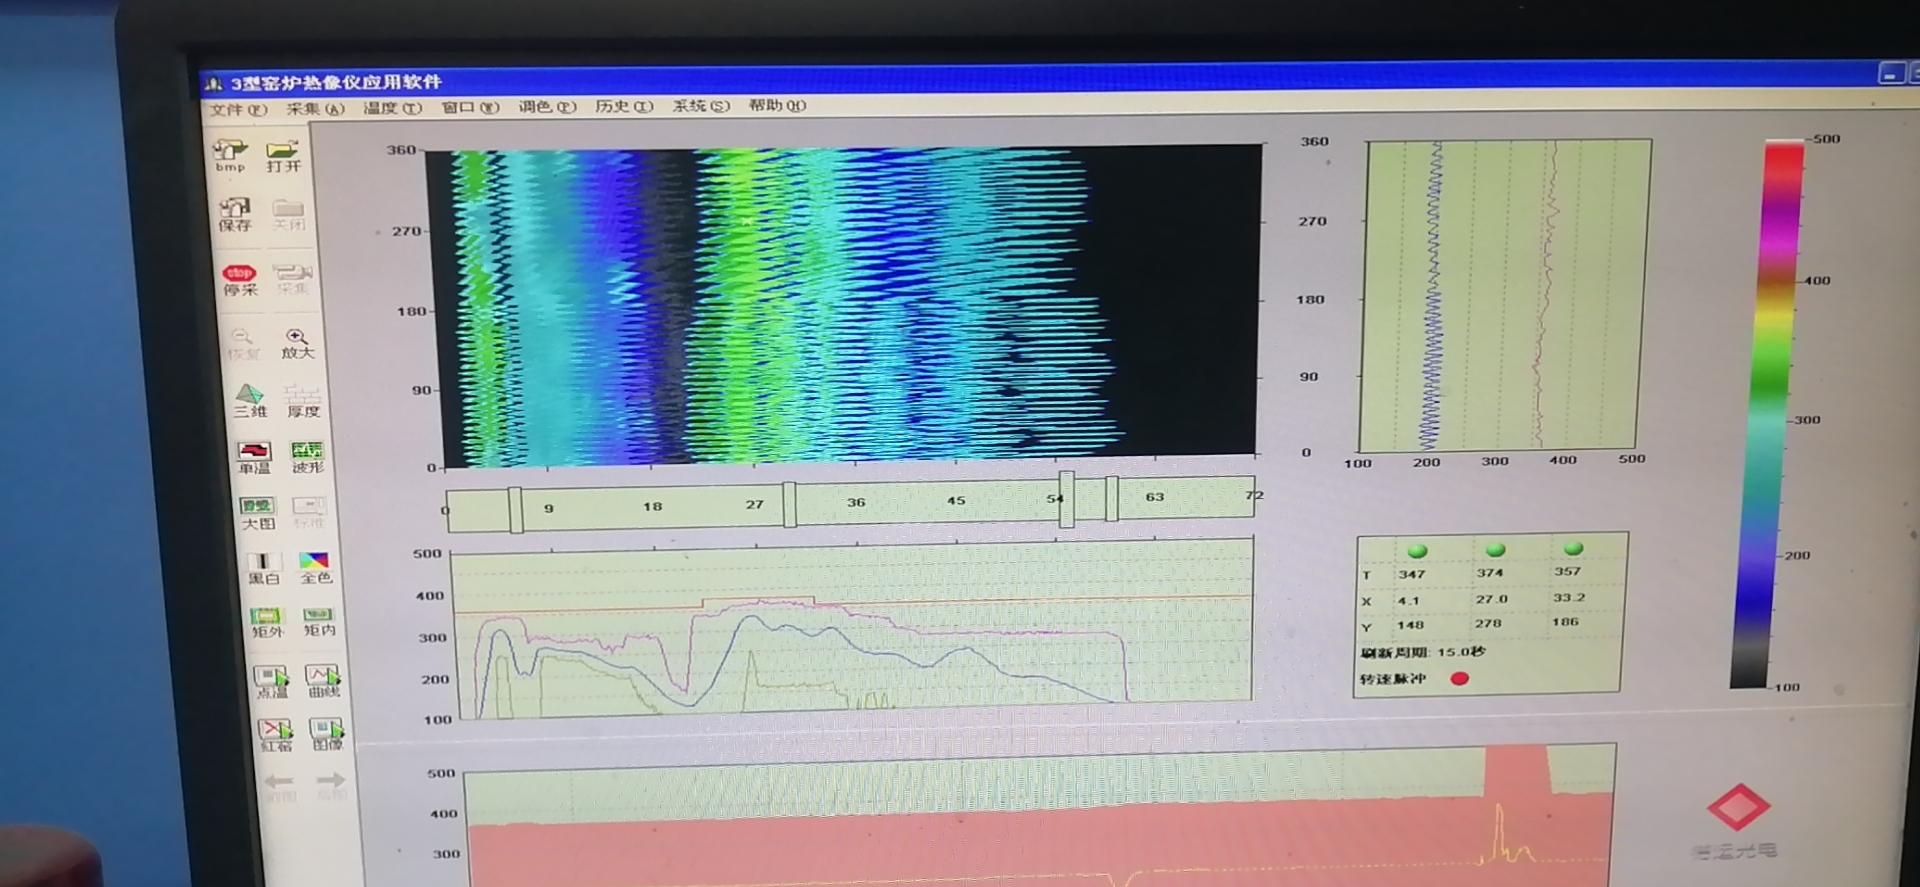Open the 温度 (Temperature) menu
1920x887 pixels.
pos(391,108)
